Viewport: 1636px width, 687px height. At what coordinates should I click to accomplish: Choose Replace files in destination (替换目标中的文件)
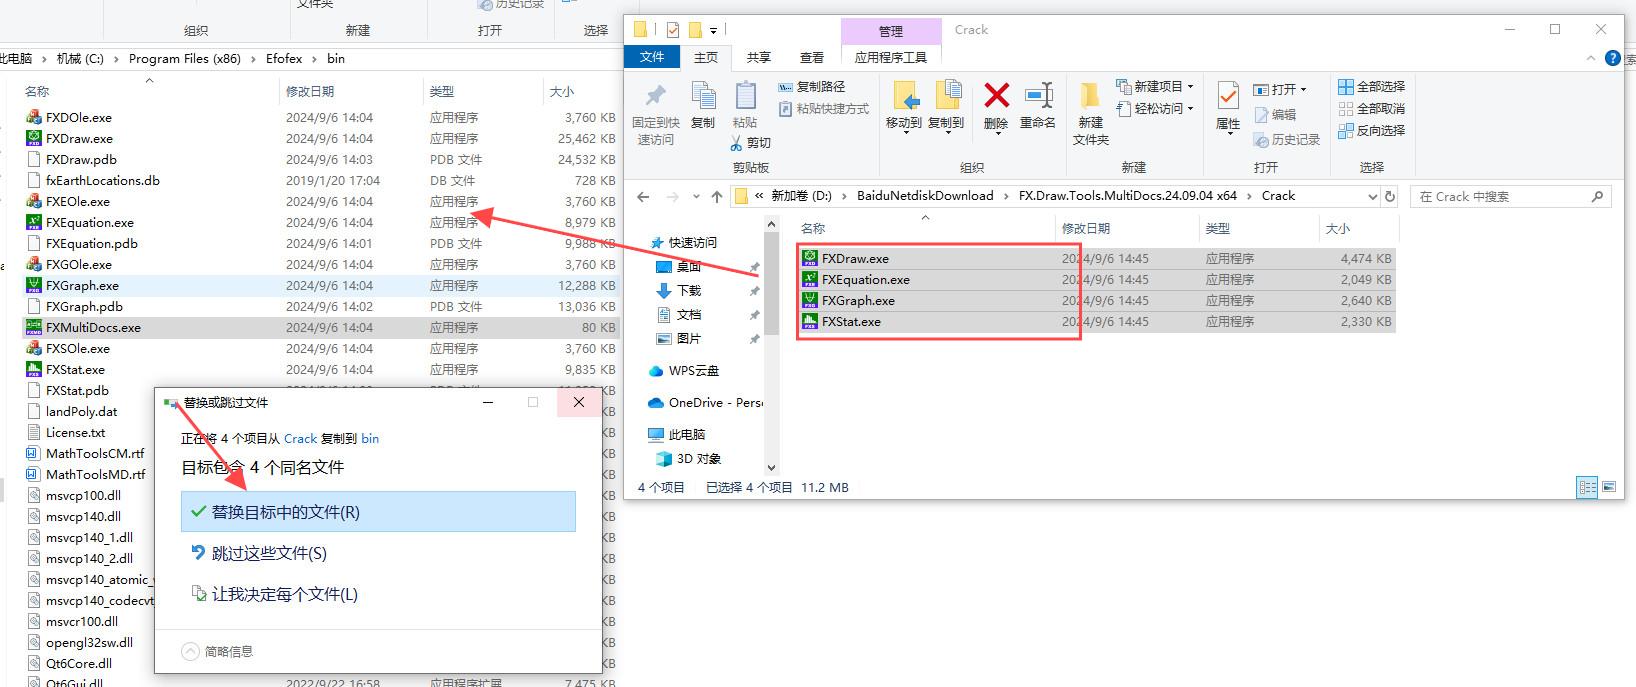point(378,512)
